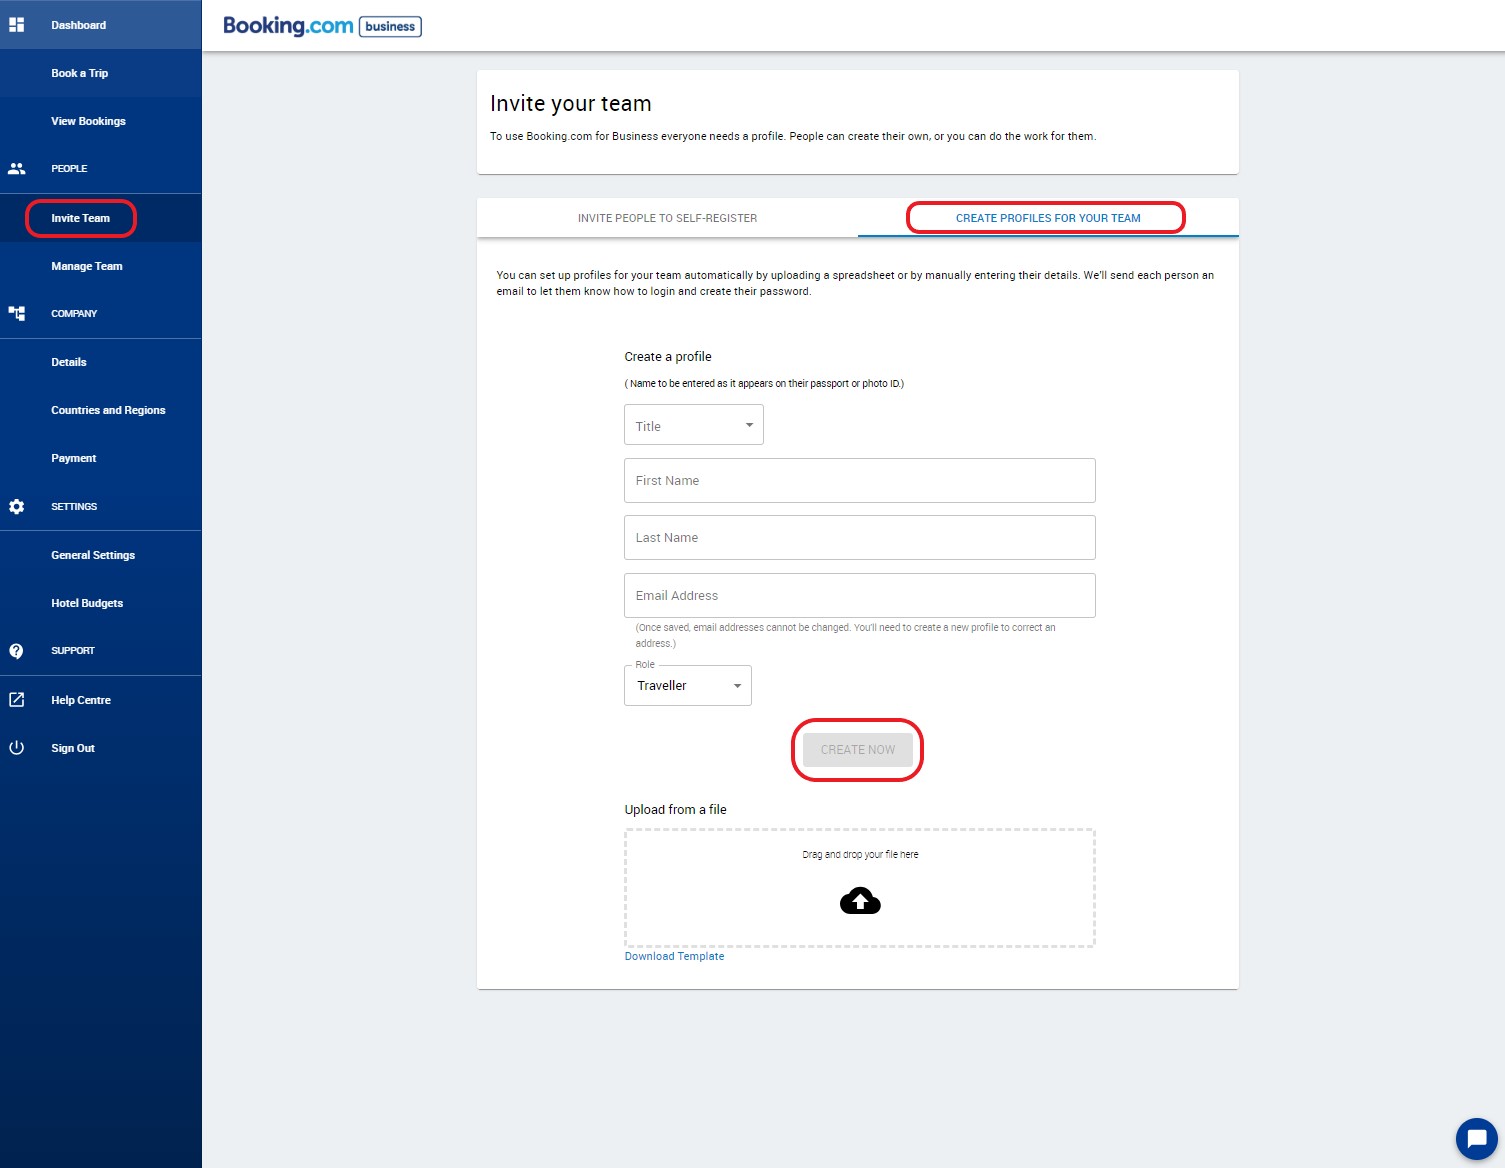Open Settings via the gear icon

point(16,506)
